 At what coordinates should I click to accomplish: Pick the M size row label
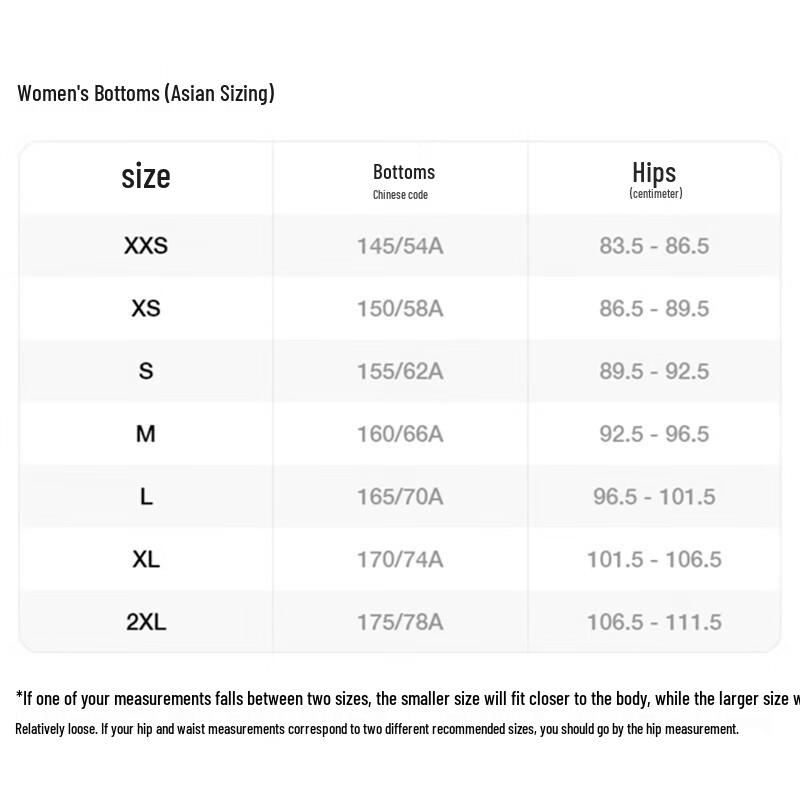point(146,434)
